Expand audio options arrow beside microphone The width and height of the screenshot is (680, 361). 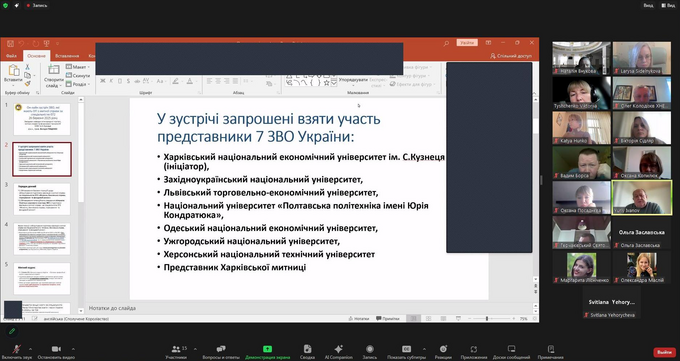tap(30, 348)
